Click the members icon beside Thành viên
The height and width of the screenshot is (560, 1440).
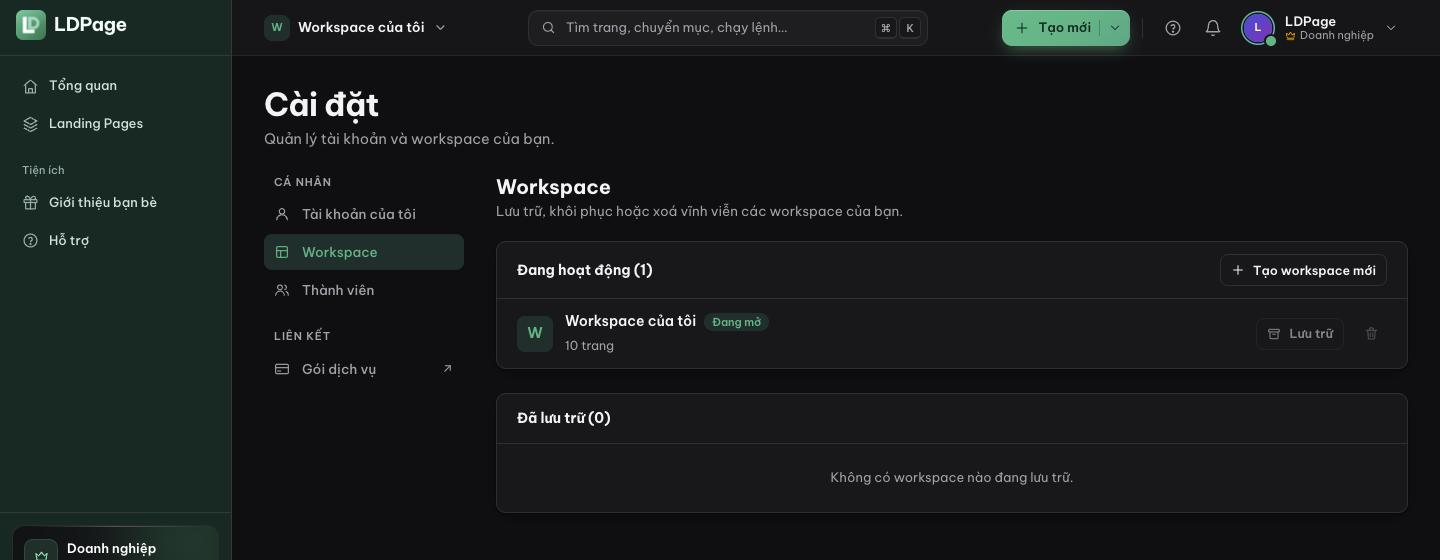coord(282,291)
